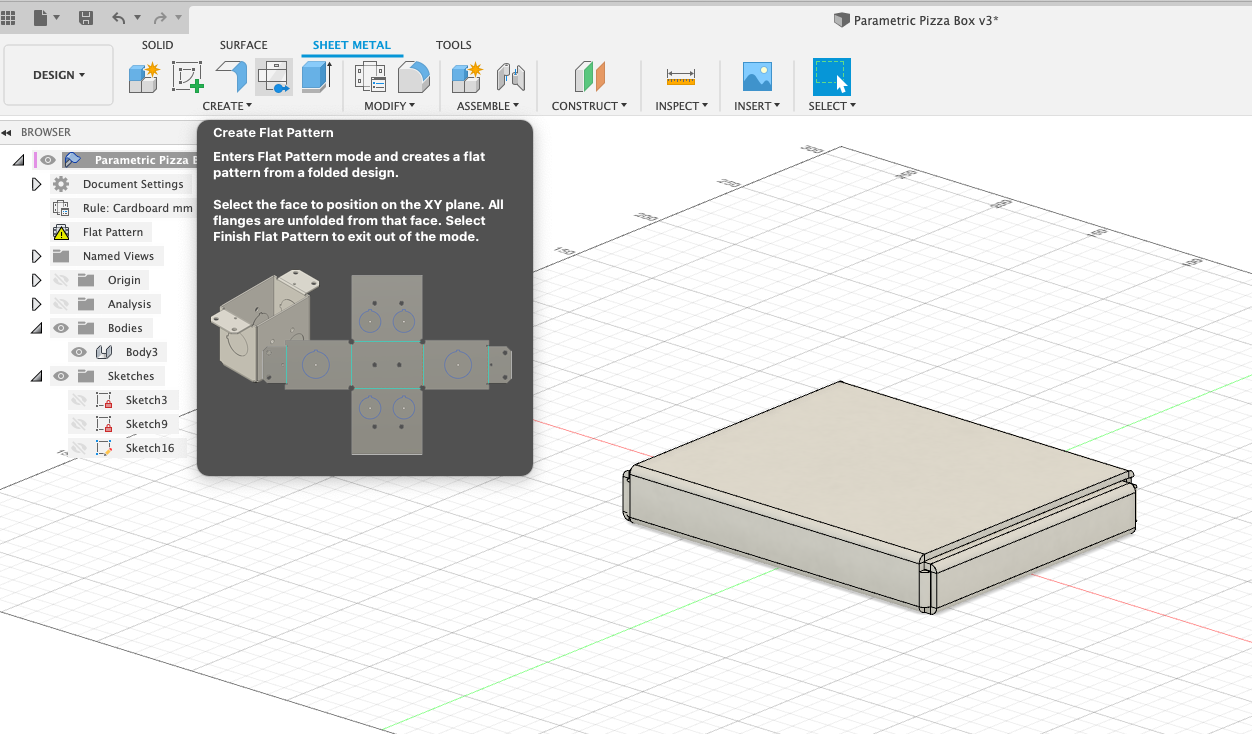Open the CONSTRUCT dropdown menu
Viewport: 1252px width, 734px height.
click(x=589, y=106)
